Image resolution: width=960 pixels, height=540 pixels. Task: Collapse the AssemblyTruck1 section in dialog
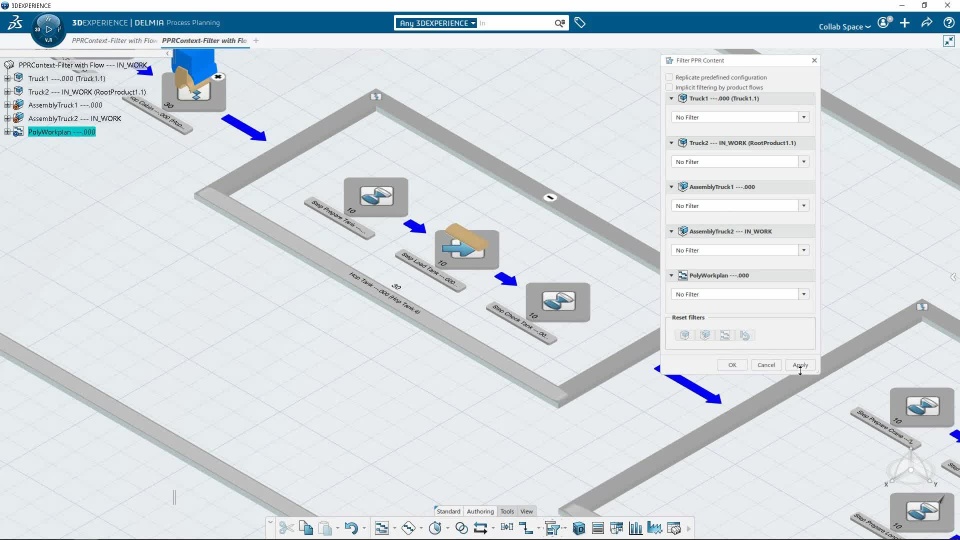click(x=671, y=187)
